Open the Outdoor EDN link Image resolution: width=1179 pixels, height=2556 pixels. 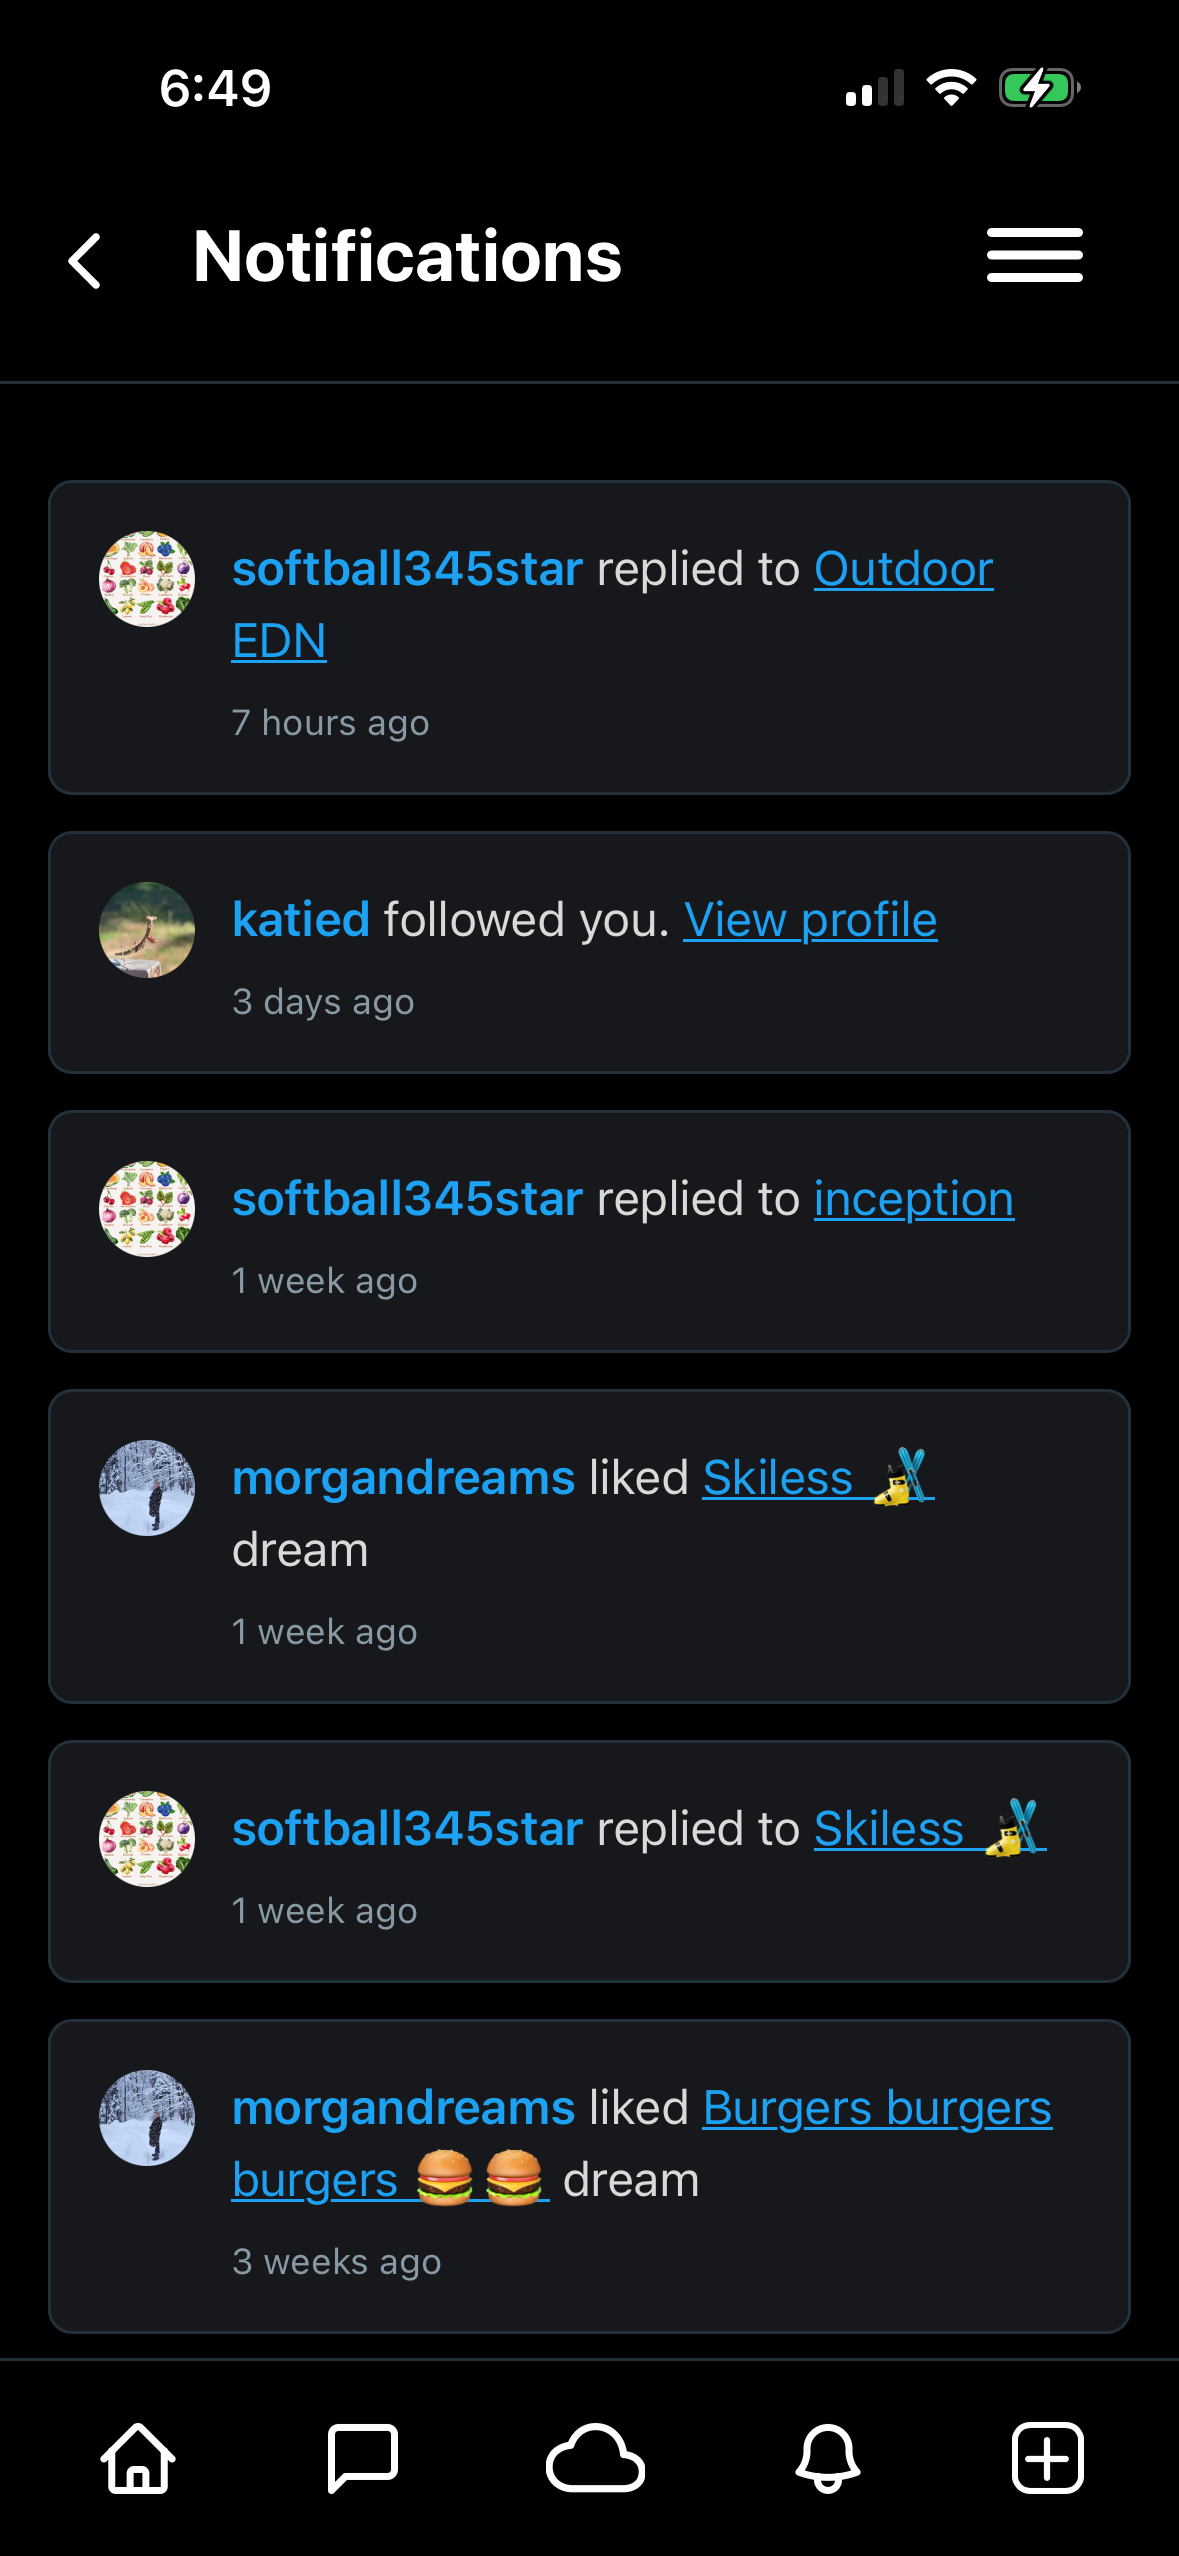coord(613,604)
